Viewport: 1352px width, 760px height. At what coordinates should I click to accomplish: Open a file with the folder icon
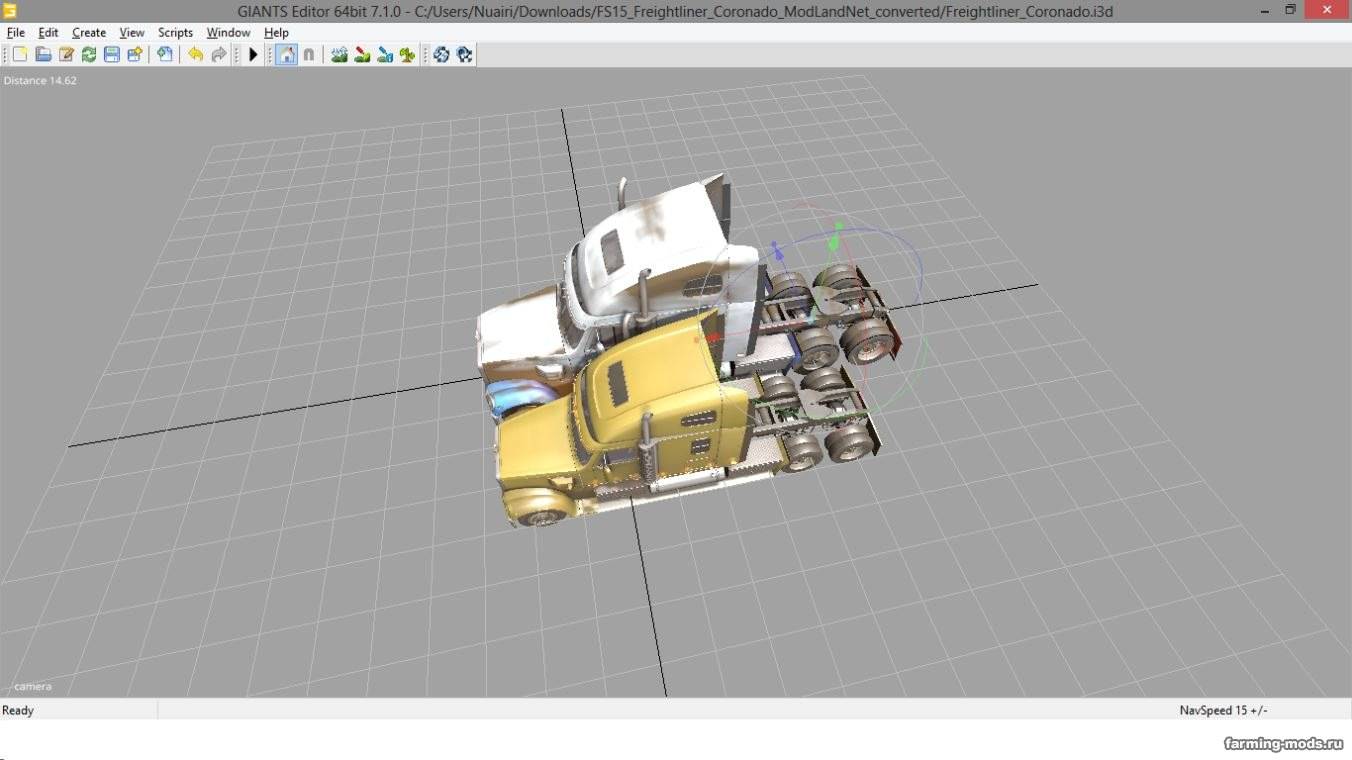pos(43,55)
